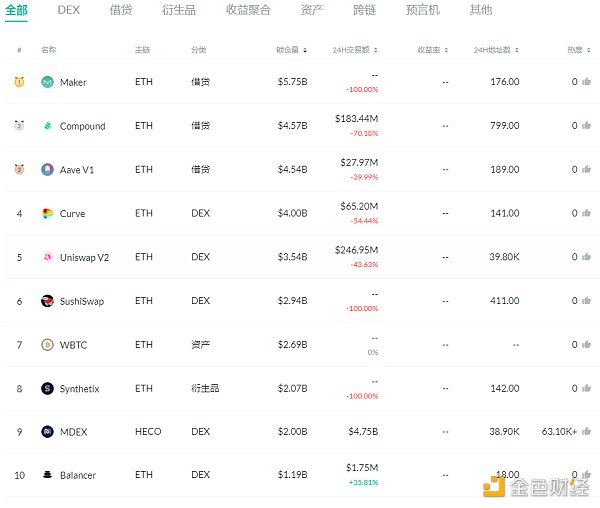This screenshot has width=600, height=508.
Task: Click the Compound logo icon
Action: (x=48, y=126)
